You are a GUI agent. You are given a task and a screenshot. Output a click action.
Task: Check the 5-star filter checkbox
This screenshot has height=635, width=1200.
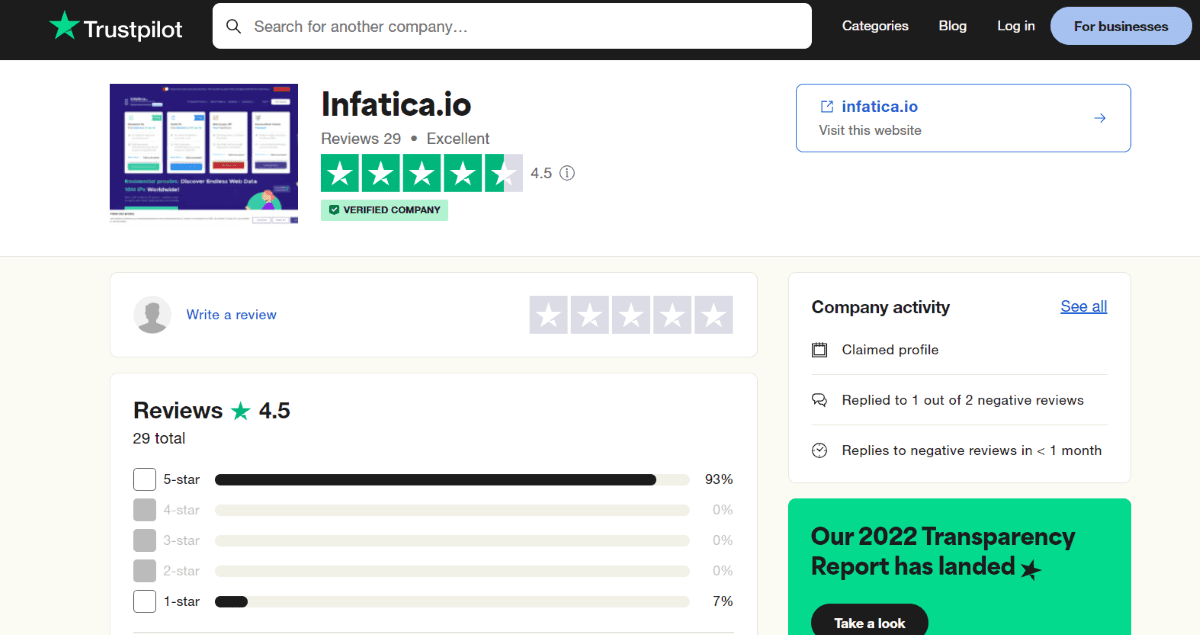145,480
